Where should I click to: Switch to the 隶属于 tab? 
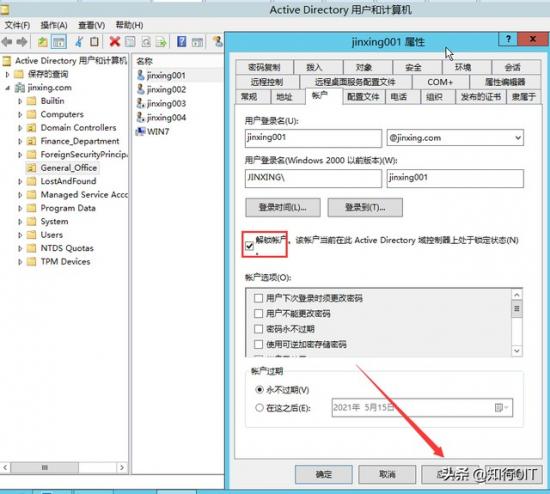point(524,97)
